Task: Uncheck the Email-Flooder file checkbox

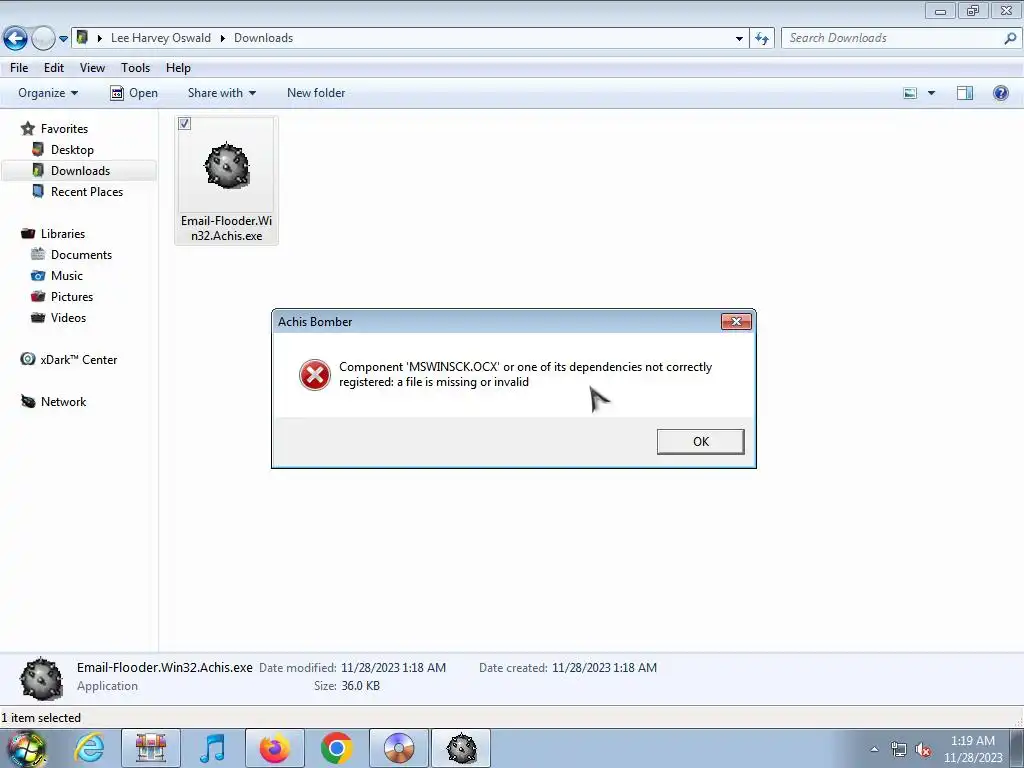Action: 185,123
